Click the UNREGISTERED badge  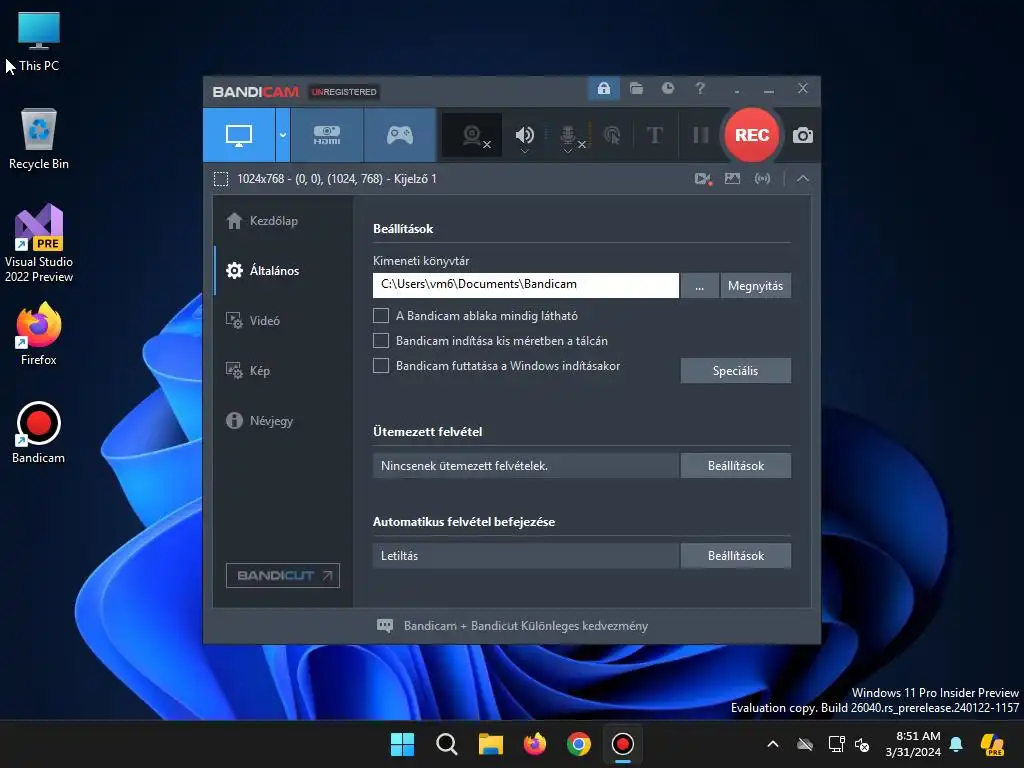click(x=344, y=91)
